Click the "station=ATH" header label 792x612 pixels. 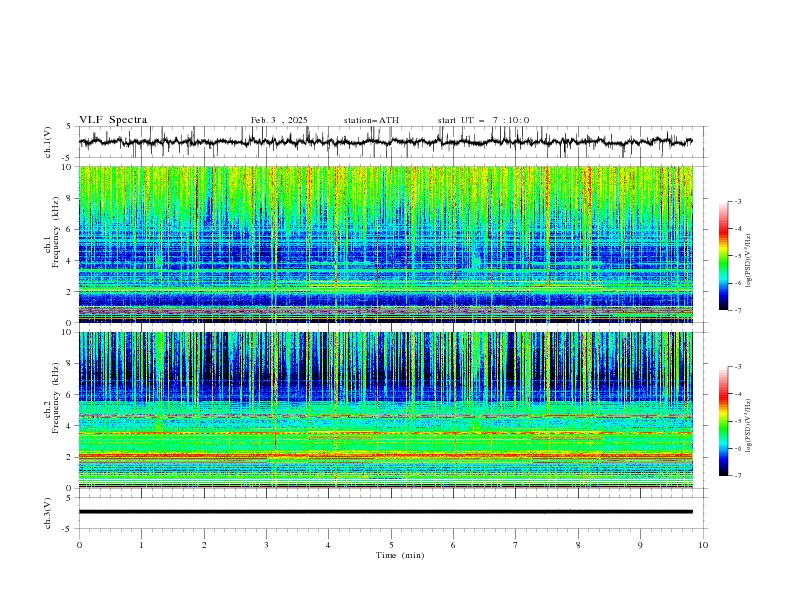[371, 120]
